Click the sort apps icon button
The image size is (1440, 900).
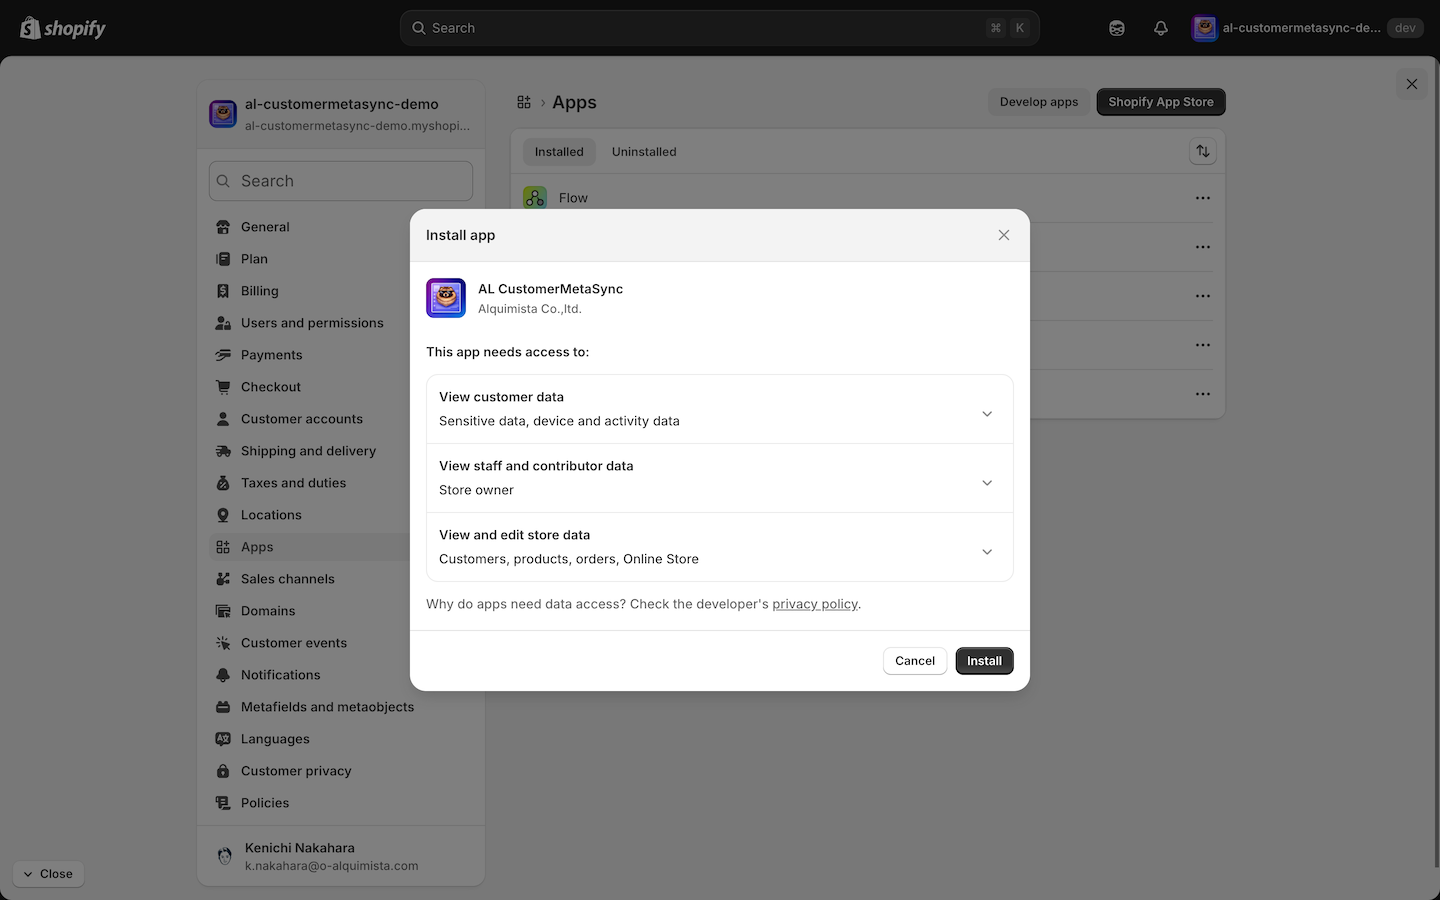pos(1203,152)
